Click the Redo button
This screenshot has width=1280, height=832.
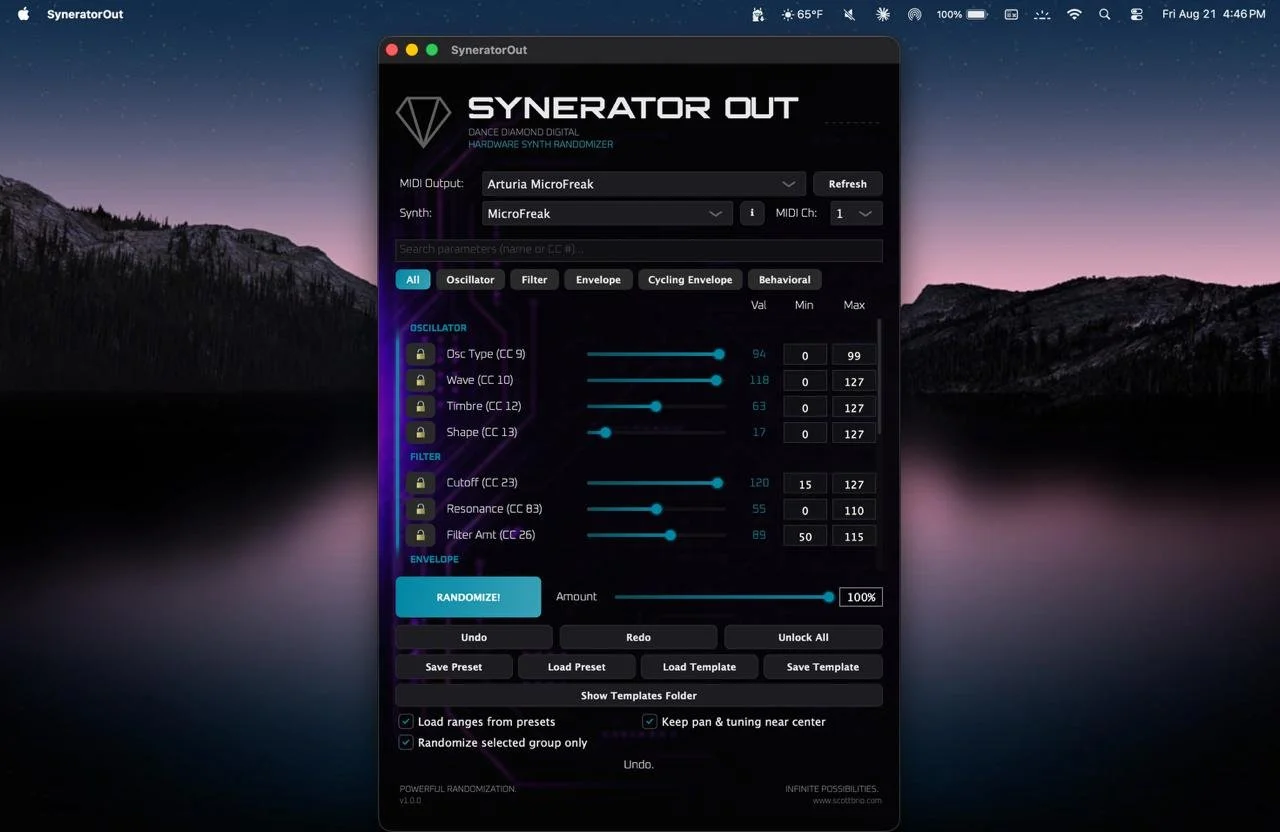pos(638,637)
